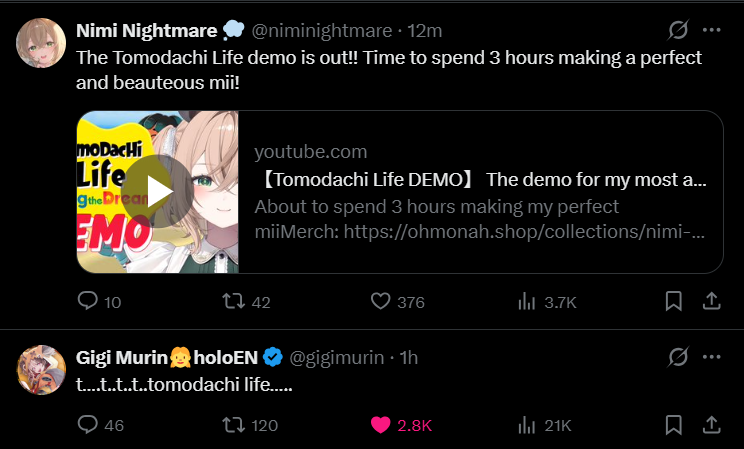Bookmark Nimi Nightmare's tweet

(x=674, y=301)
